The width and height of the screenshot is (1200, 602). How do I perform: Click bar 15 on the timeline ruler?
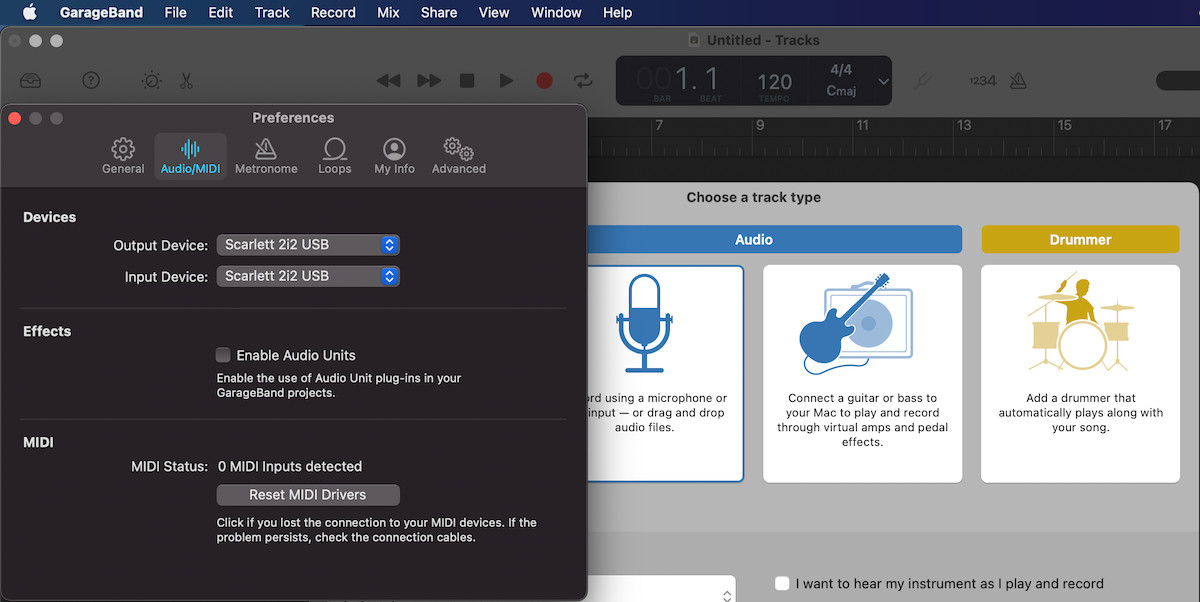(x=1065, y=126)
